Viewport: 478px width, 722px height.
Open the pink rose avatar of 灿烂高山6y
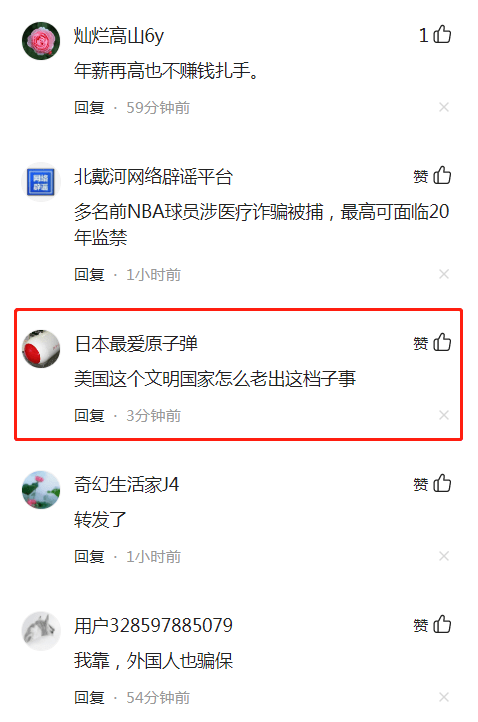[x=41, y=41]
